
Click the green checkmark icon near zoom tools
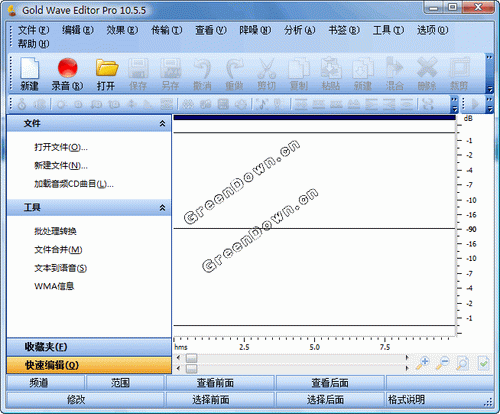click(483, 363)
